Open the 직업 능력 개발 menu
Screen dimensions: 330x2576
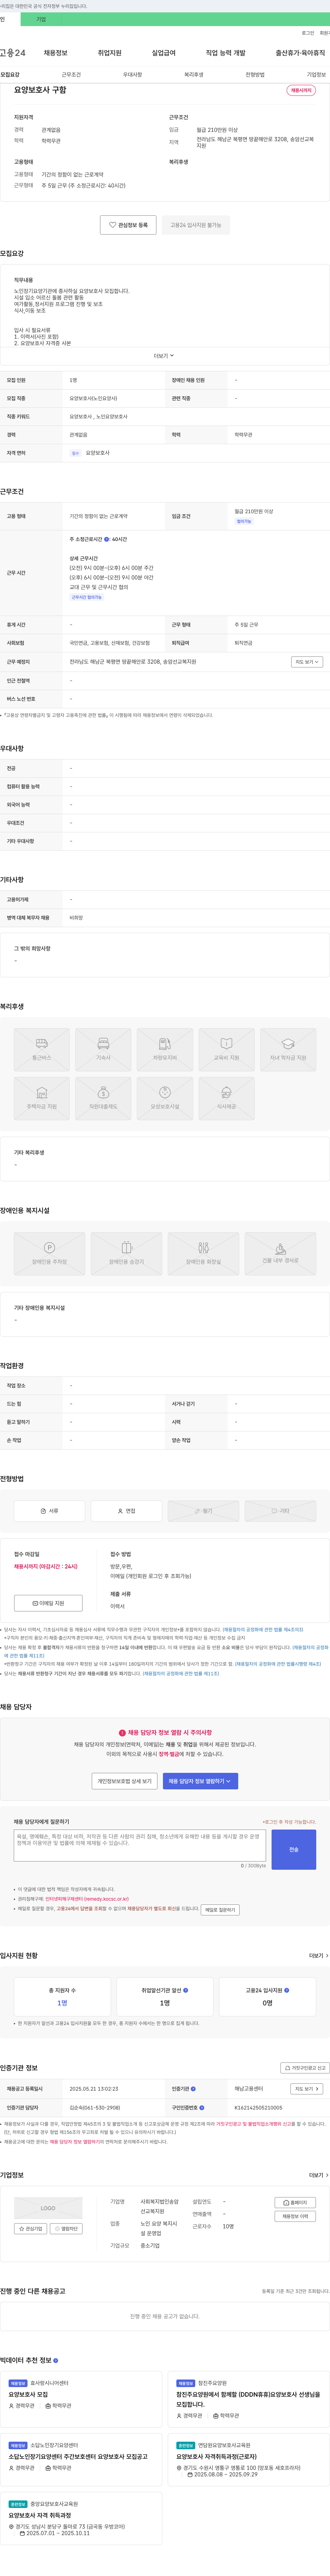225,53
